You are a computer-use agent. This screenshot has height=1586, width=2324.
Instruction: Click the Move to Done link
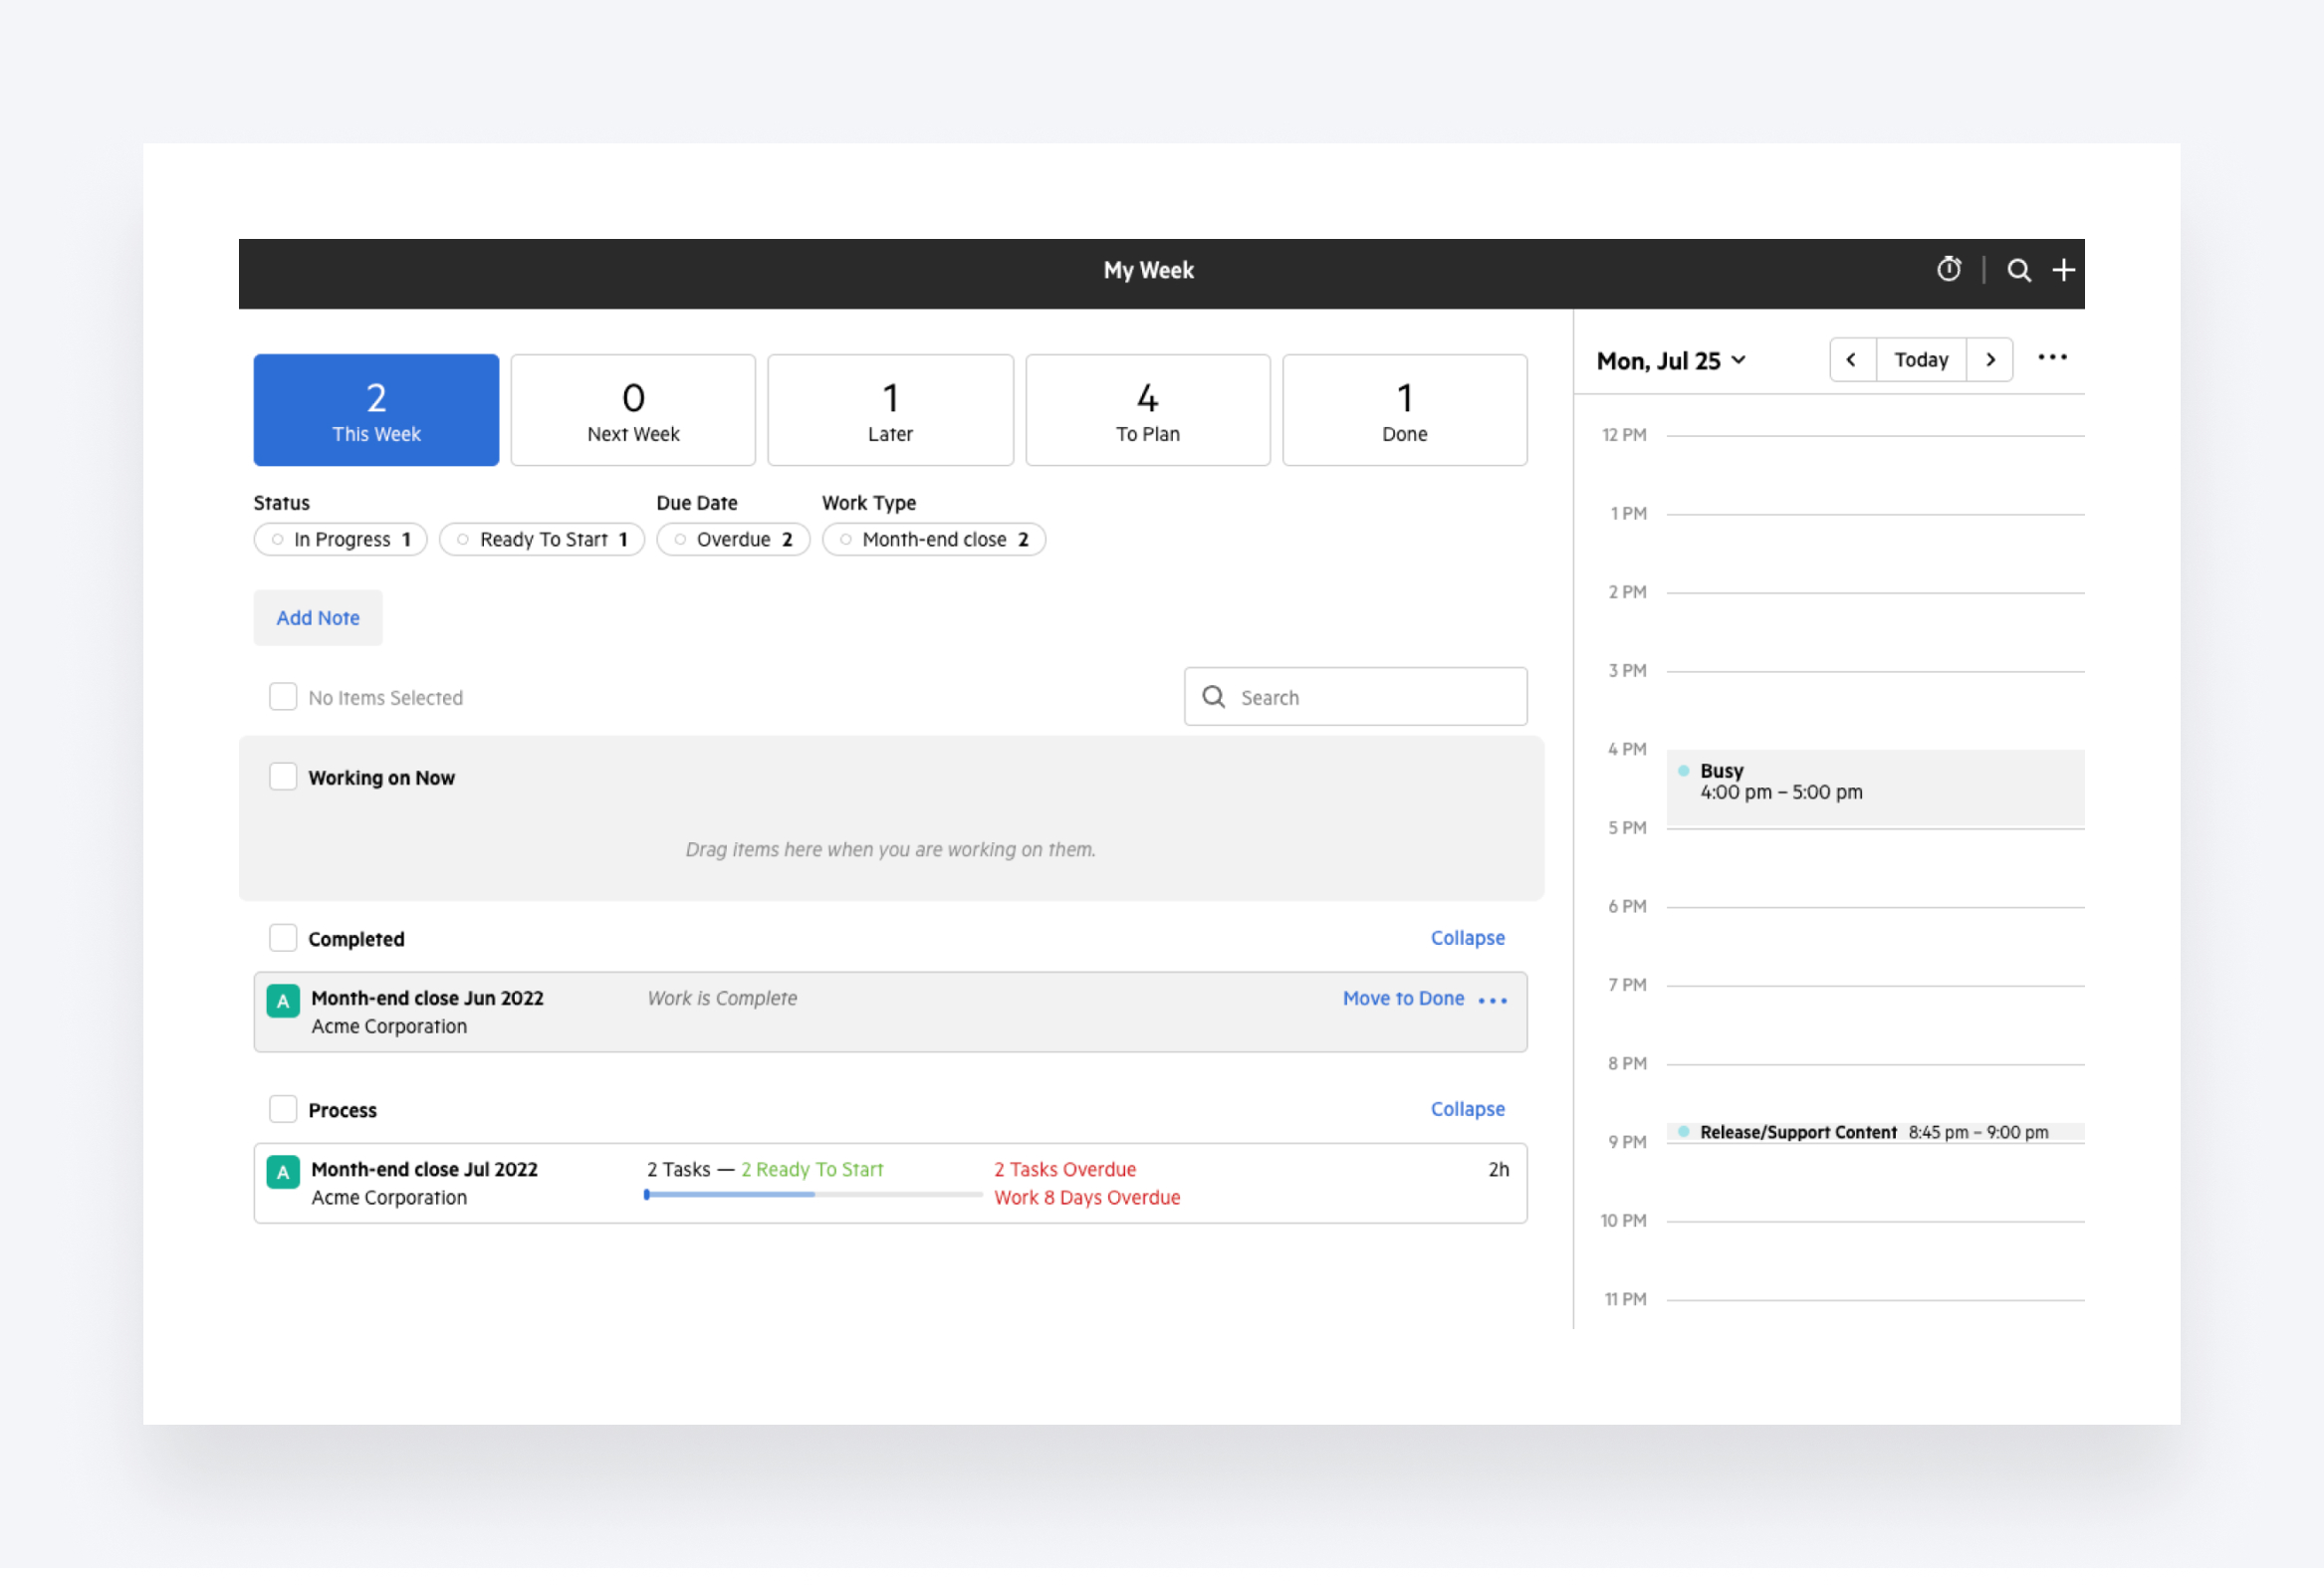[x=1403, y=998]
